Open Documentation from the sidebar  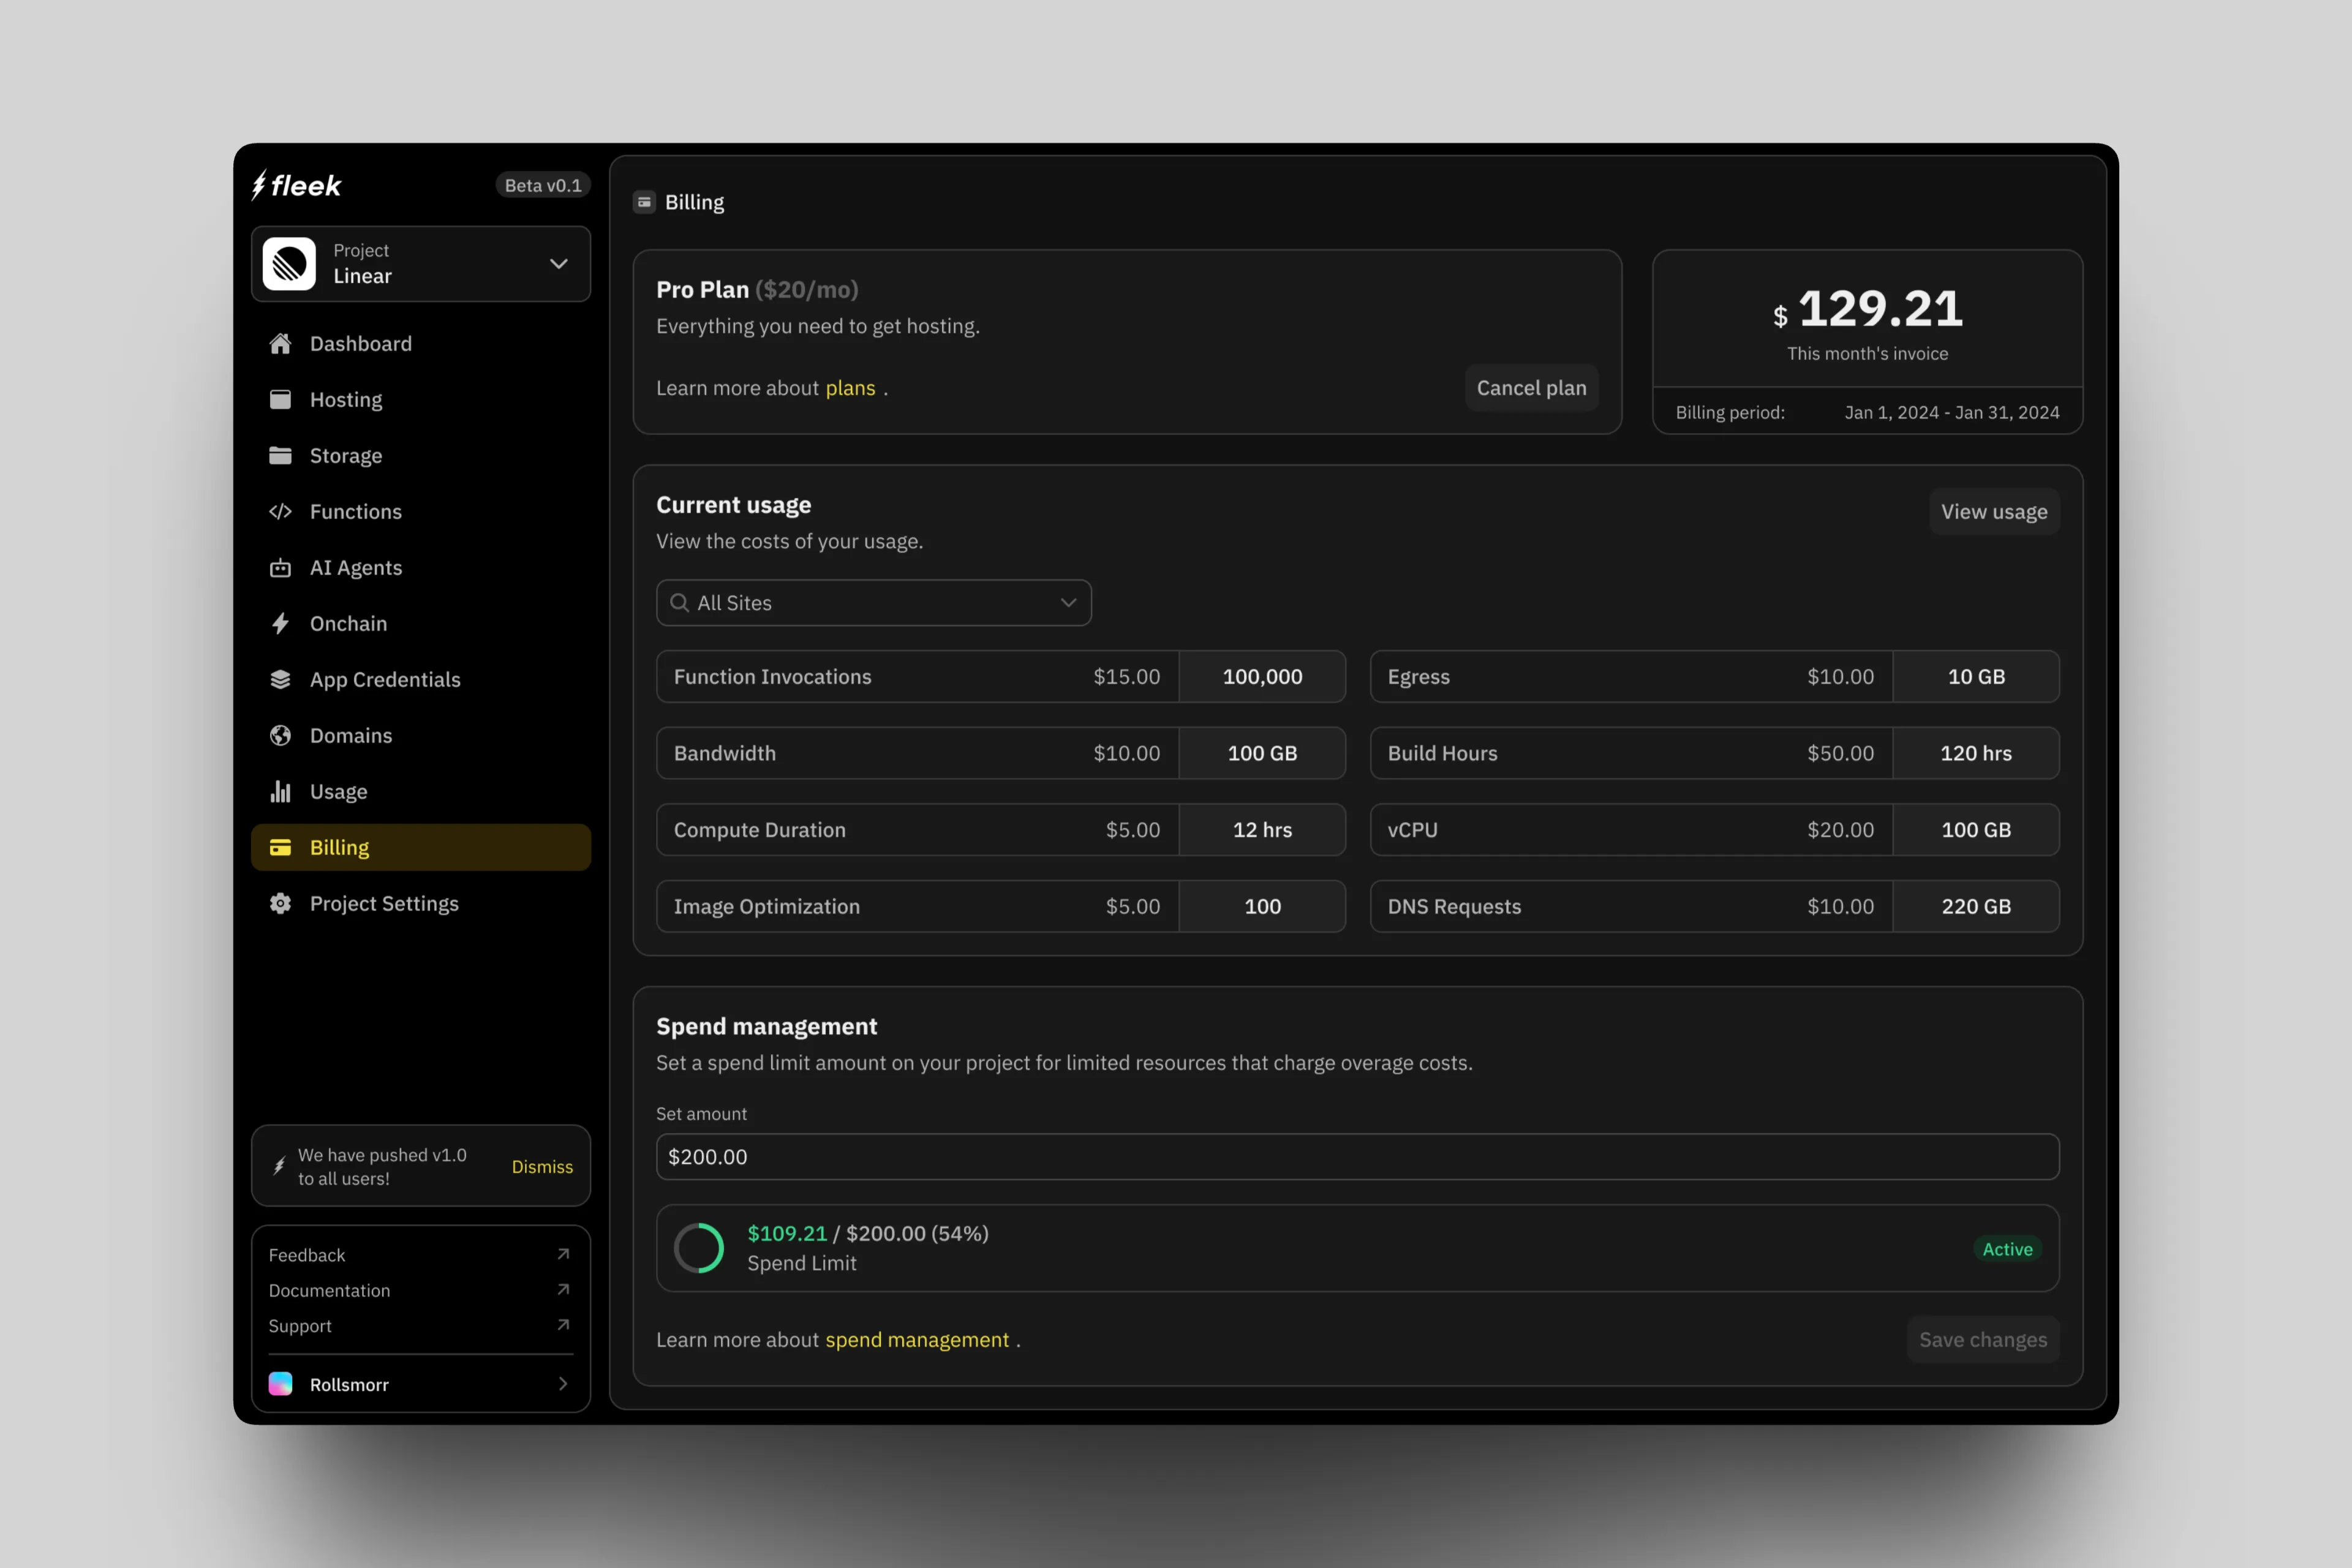[x=330, y=1290]
